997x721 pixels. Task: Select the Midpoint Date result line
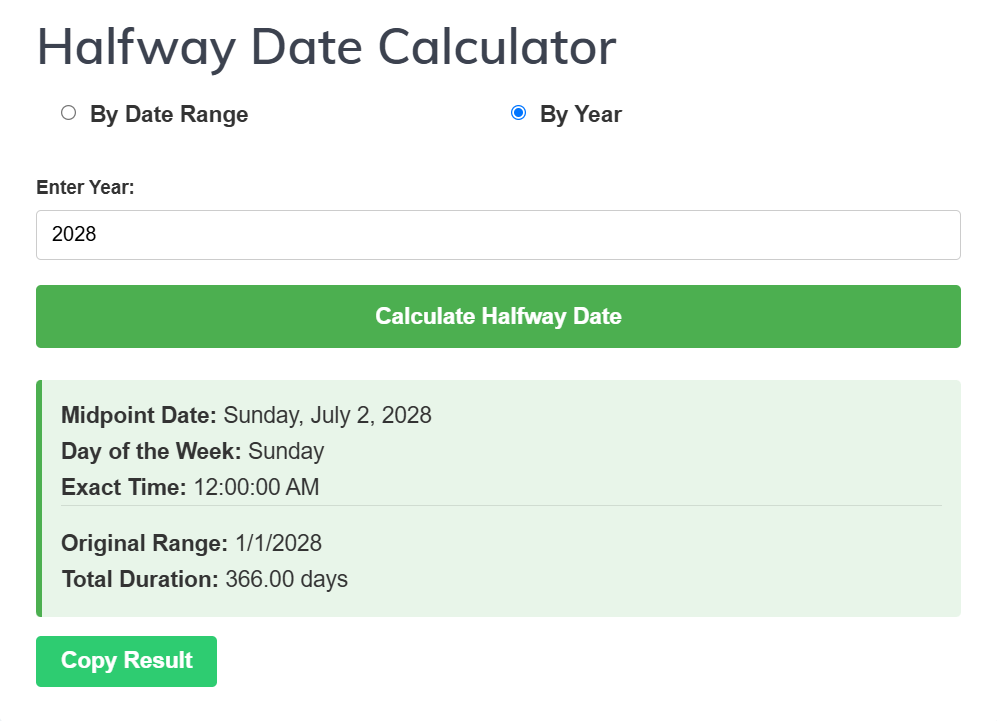point(246,415)
